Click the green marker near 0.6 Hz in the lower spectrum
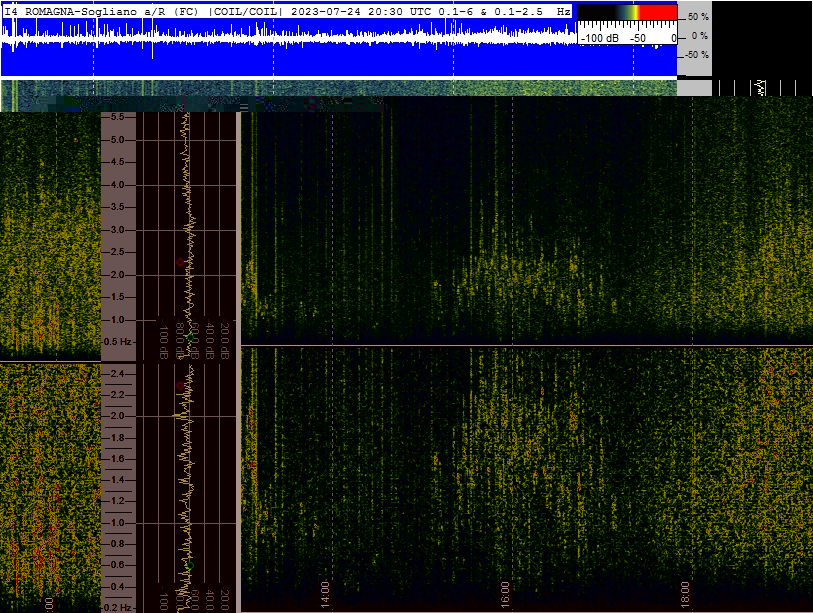813x613 pixels. (x=190, y=566)
